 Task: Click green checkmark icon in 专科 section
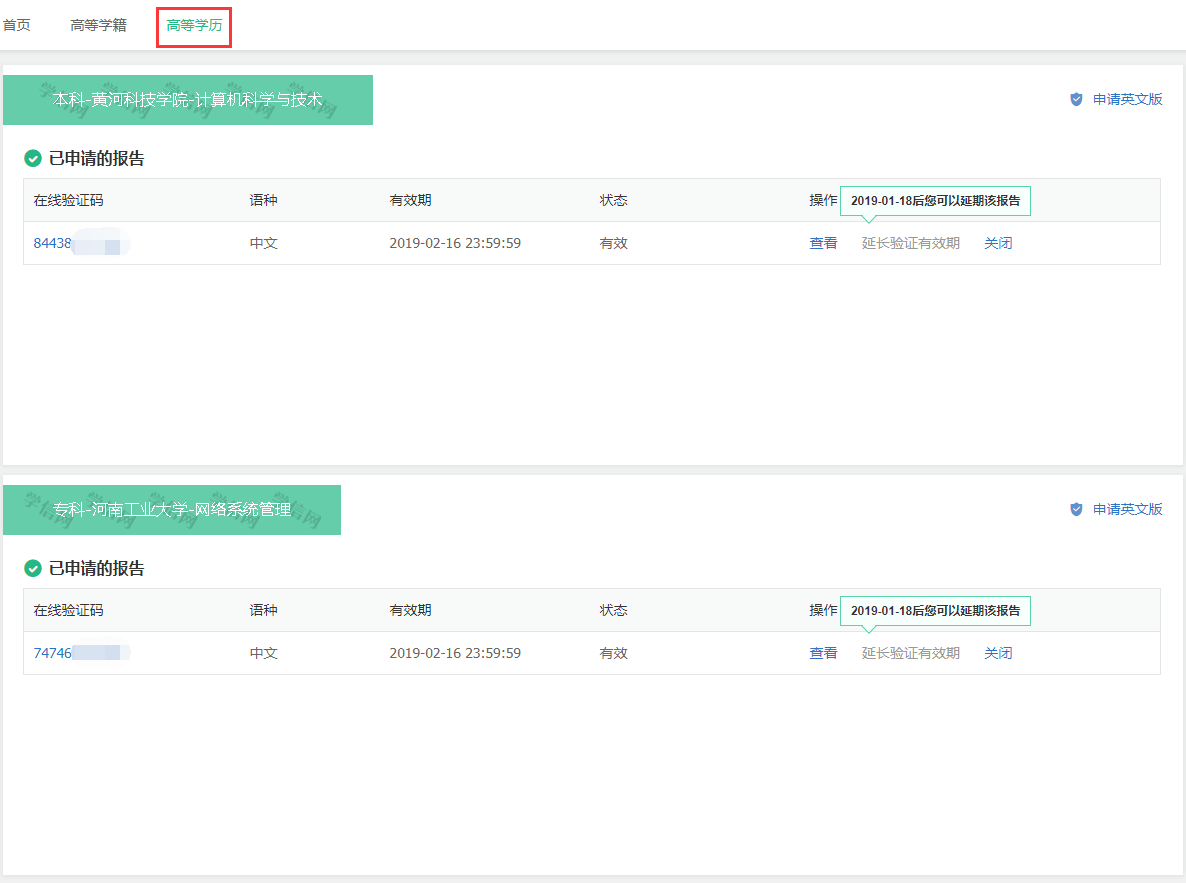(33, 568)
